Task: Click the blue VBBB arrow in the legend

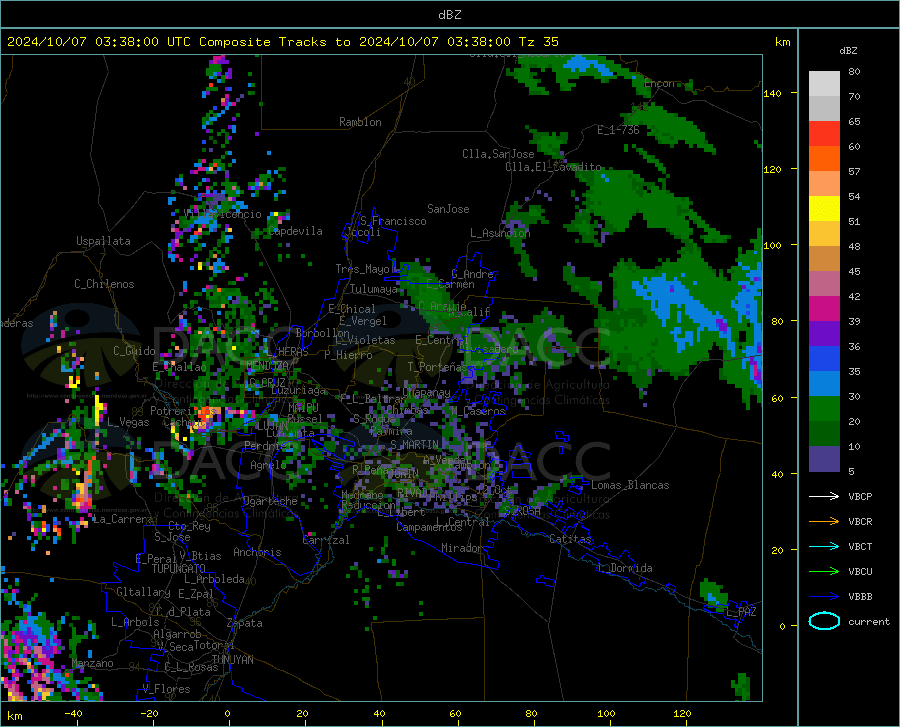Action: 824,596
